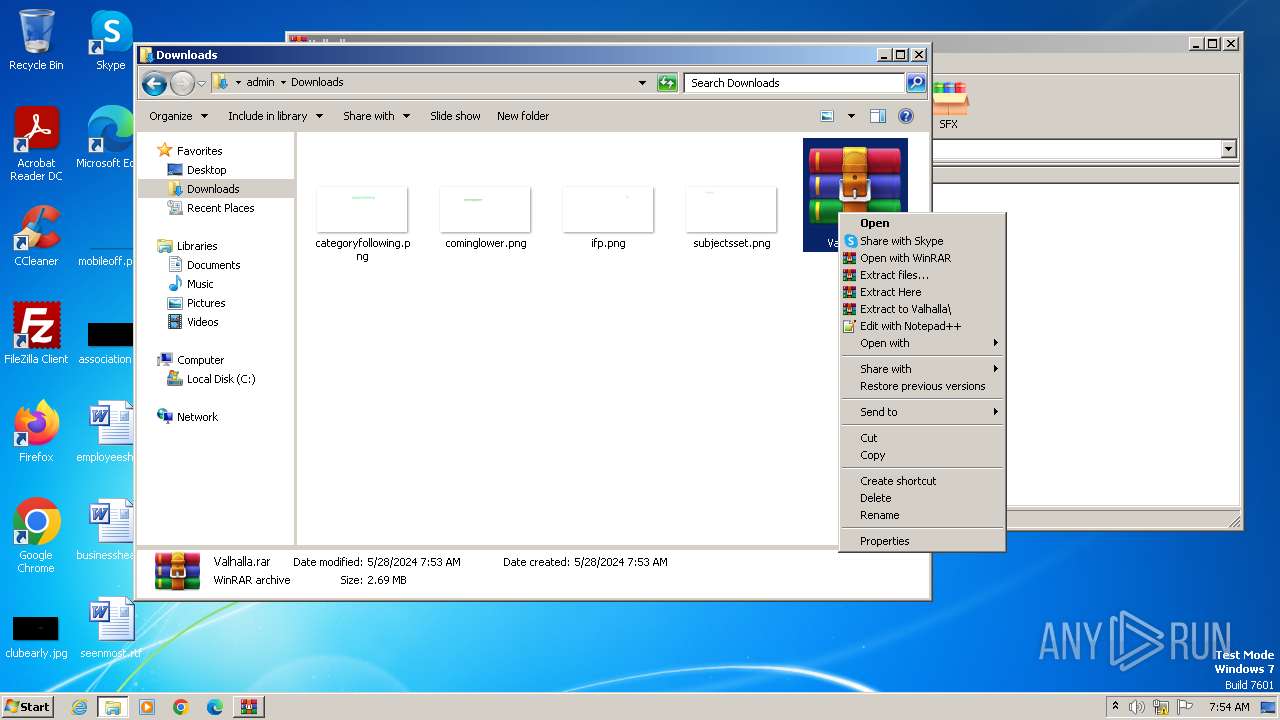Choose Extract Here menu entry
The image size is (1280, 720).
[922, 292]
